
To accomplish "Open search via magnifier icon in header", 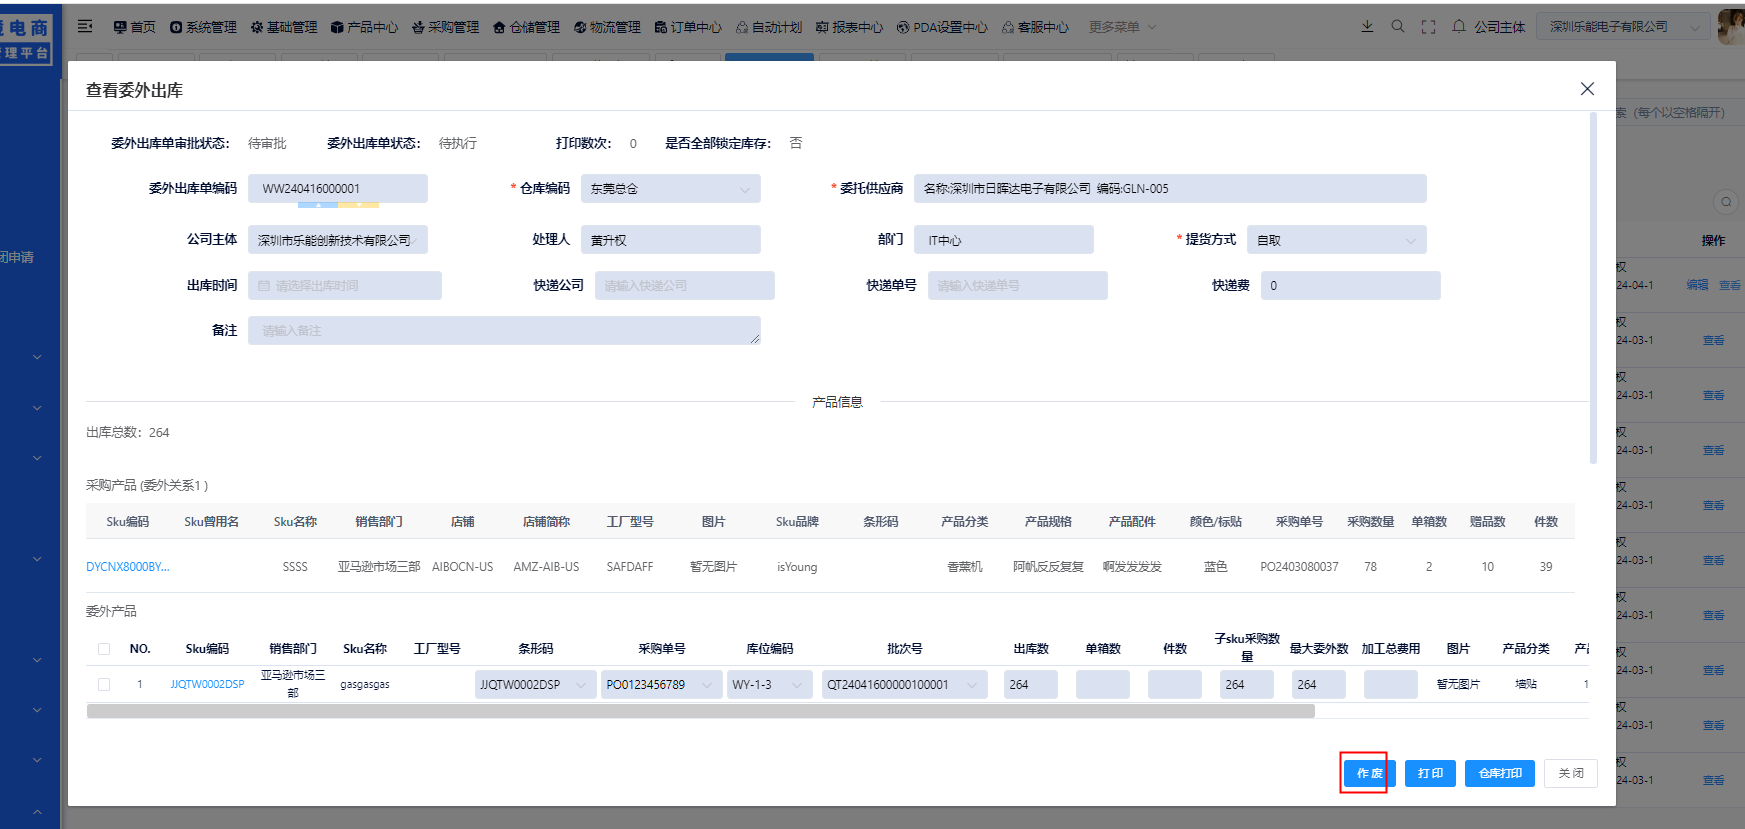I will tap(1398, 27).
